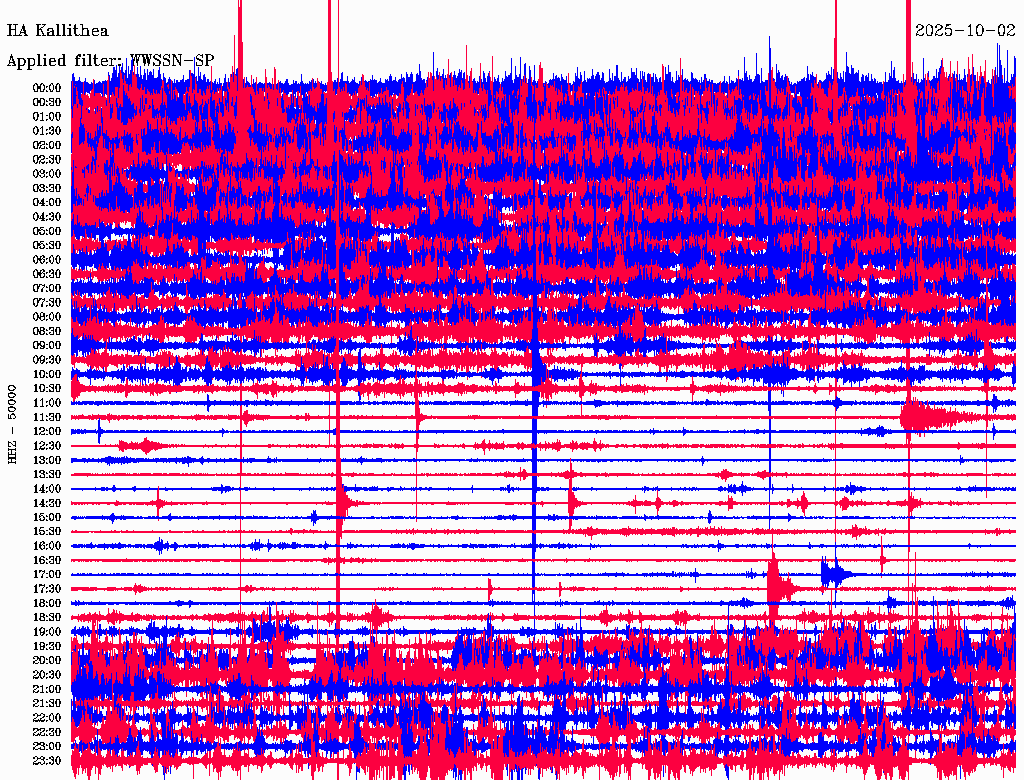The width and height of the screenshot is (1024, 780).
Task: Pick the 12:30 time row label
Action: [46, 446]
